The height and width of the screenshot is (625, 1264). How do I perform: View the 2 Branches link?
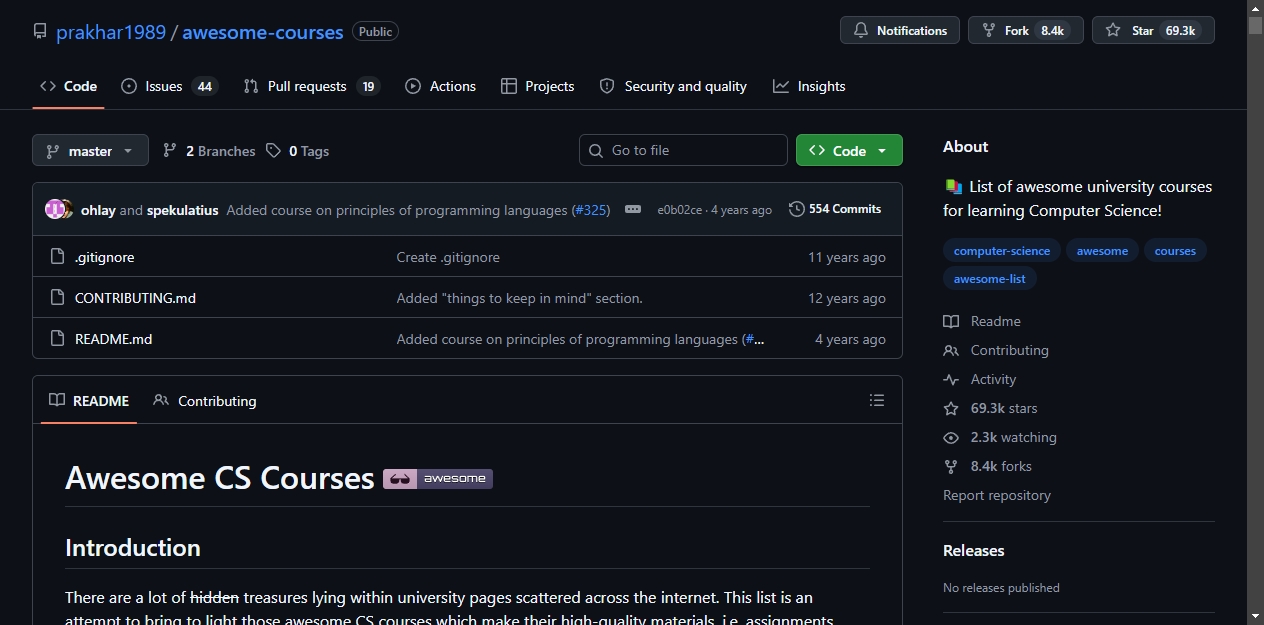point(208,151)
